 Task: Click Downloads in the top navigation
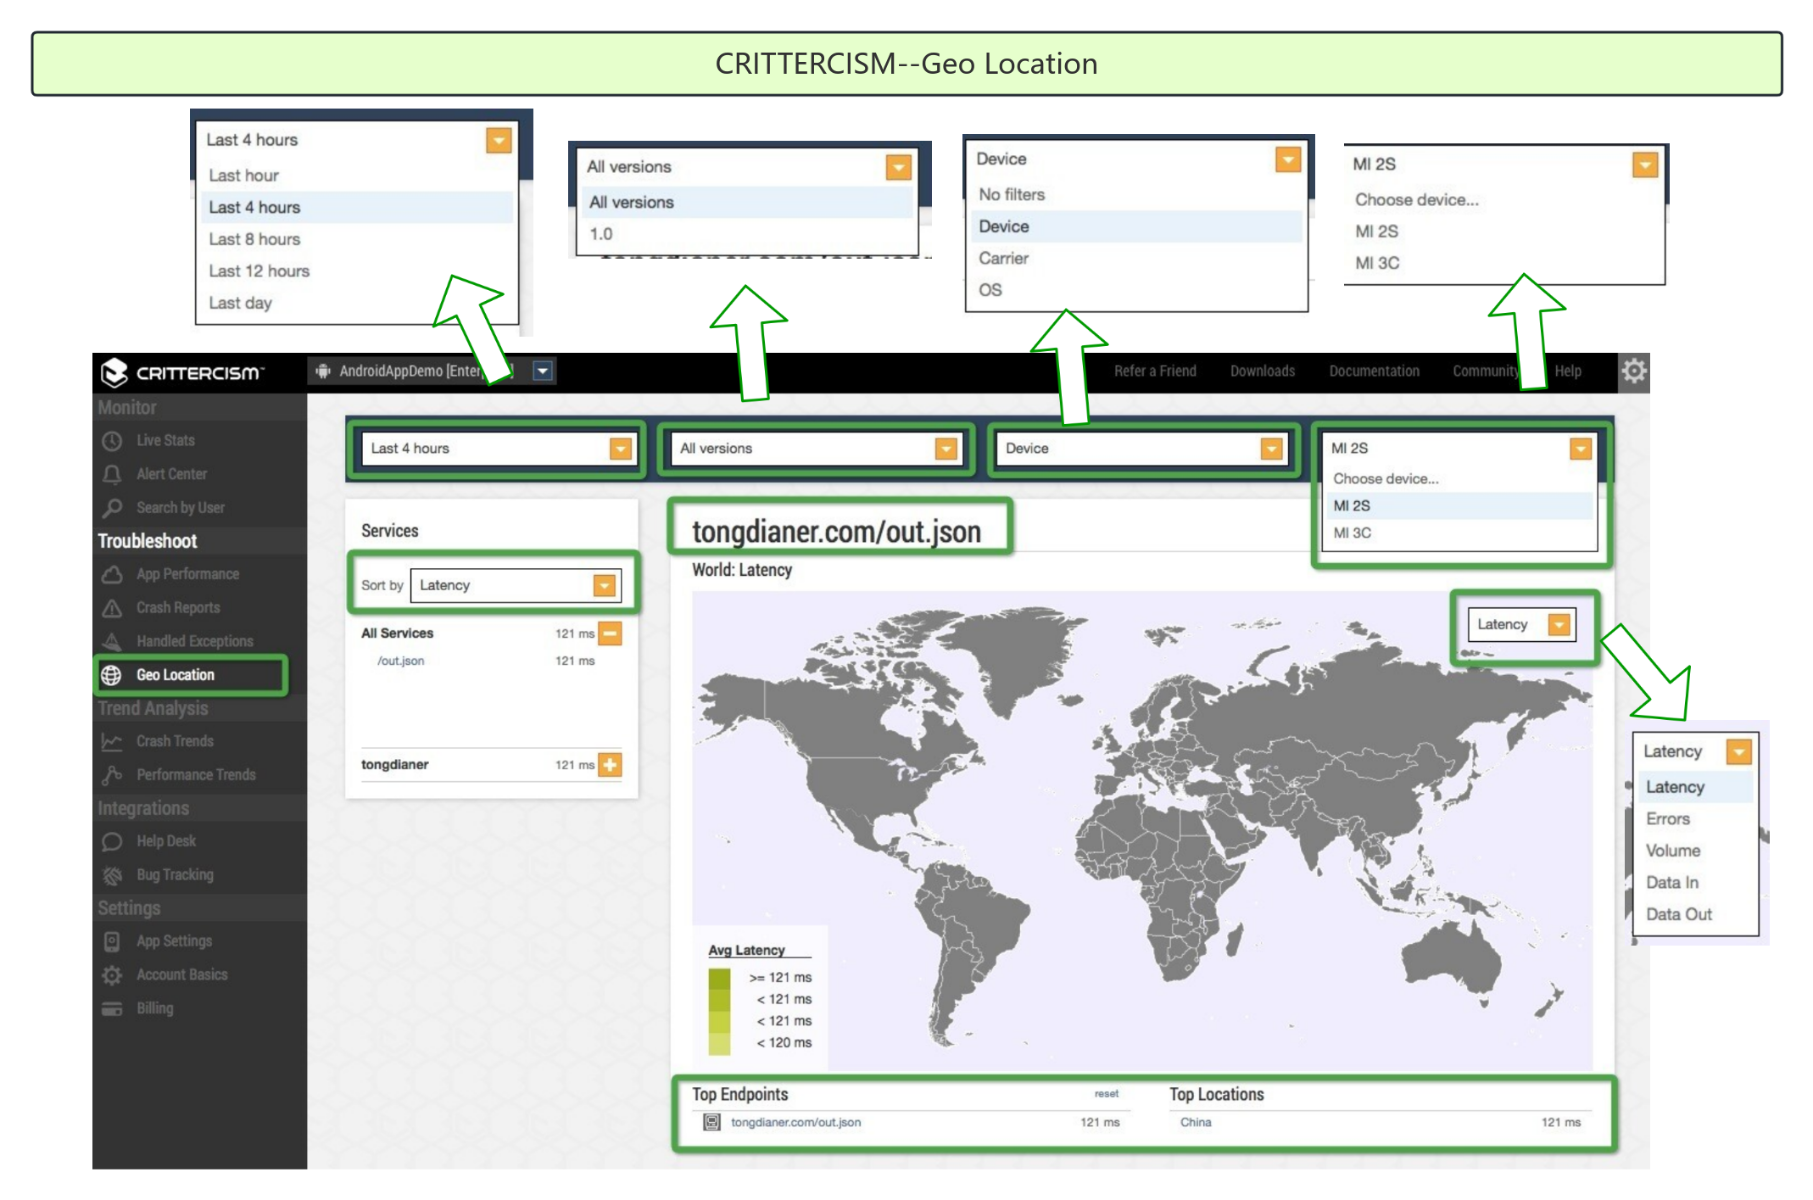[1262, 370]
